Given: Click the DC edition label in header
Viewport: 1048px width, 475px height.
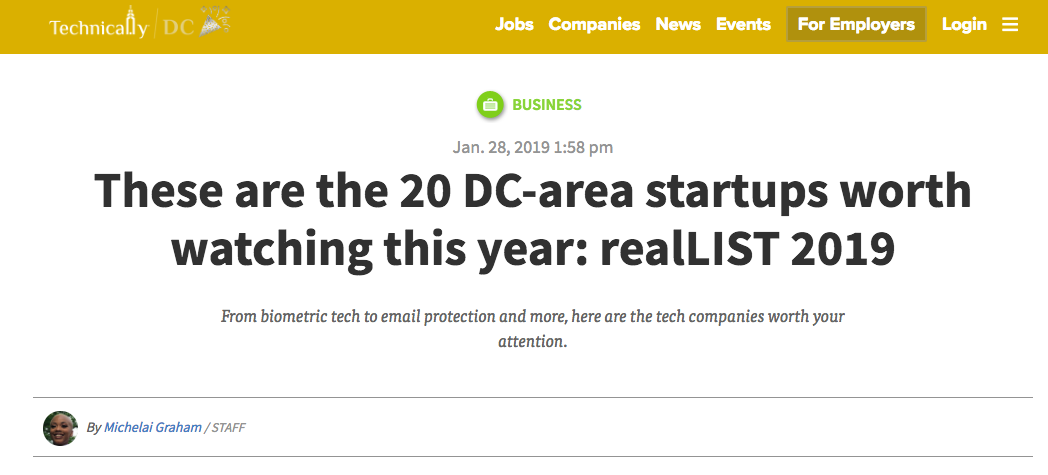Looking at the screenshot, I should 177,28.
